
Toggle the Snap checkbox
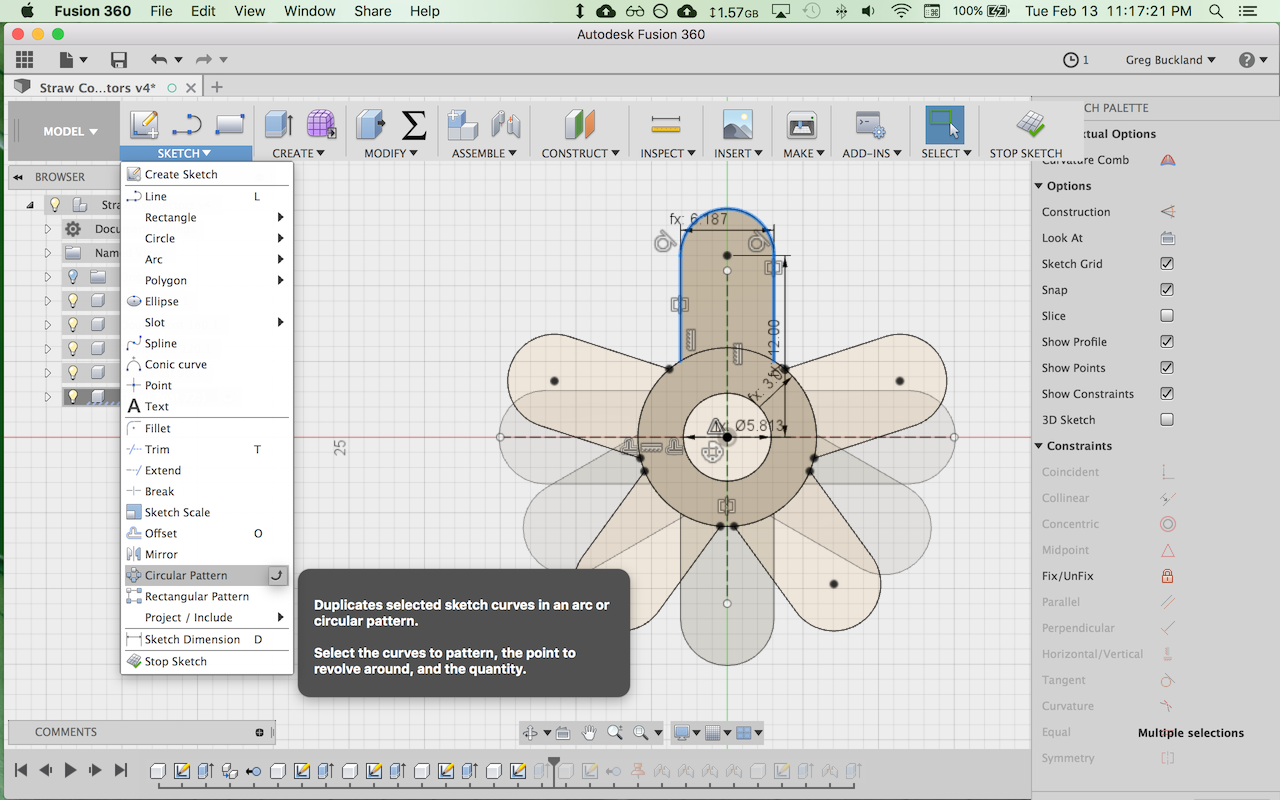pos(1167,290)
